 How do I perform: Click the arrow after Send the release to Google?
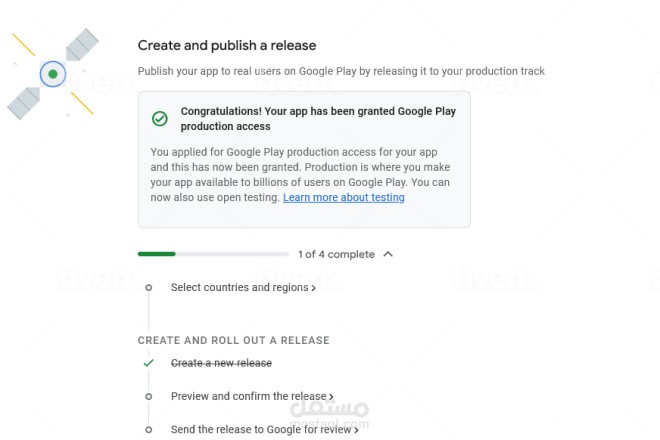(x=355, y=430)
